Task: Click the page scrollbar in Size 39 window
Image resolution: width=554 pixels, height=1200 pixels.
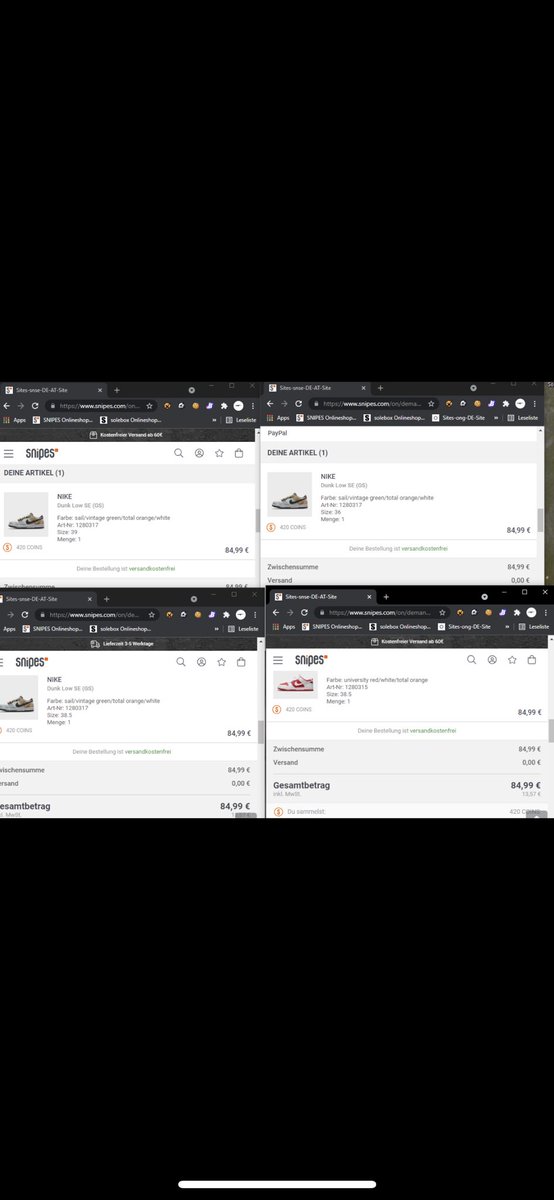Action: pos(257,521)
